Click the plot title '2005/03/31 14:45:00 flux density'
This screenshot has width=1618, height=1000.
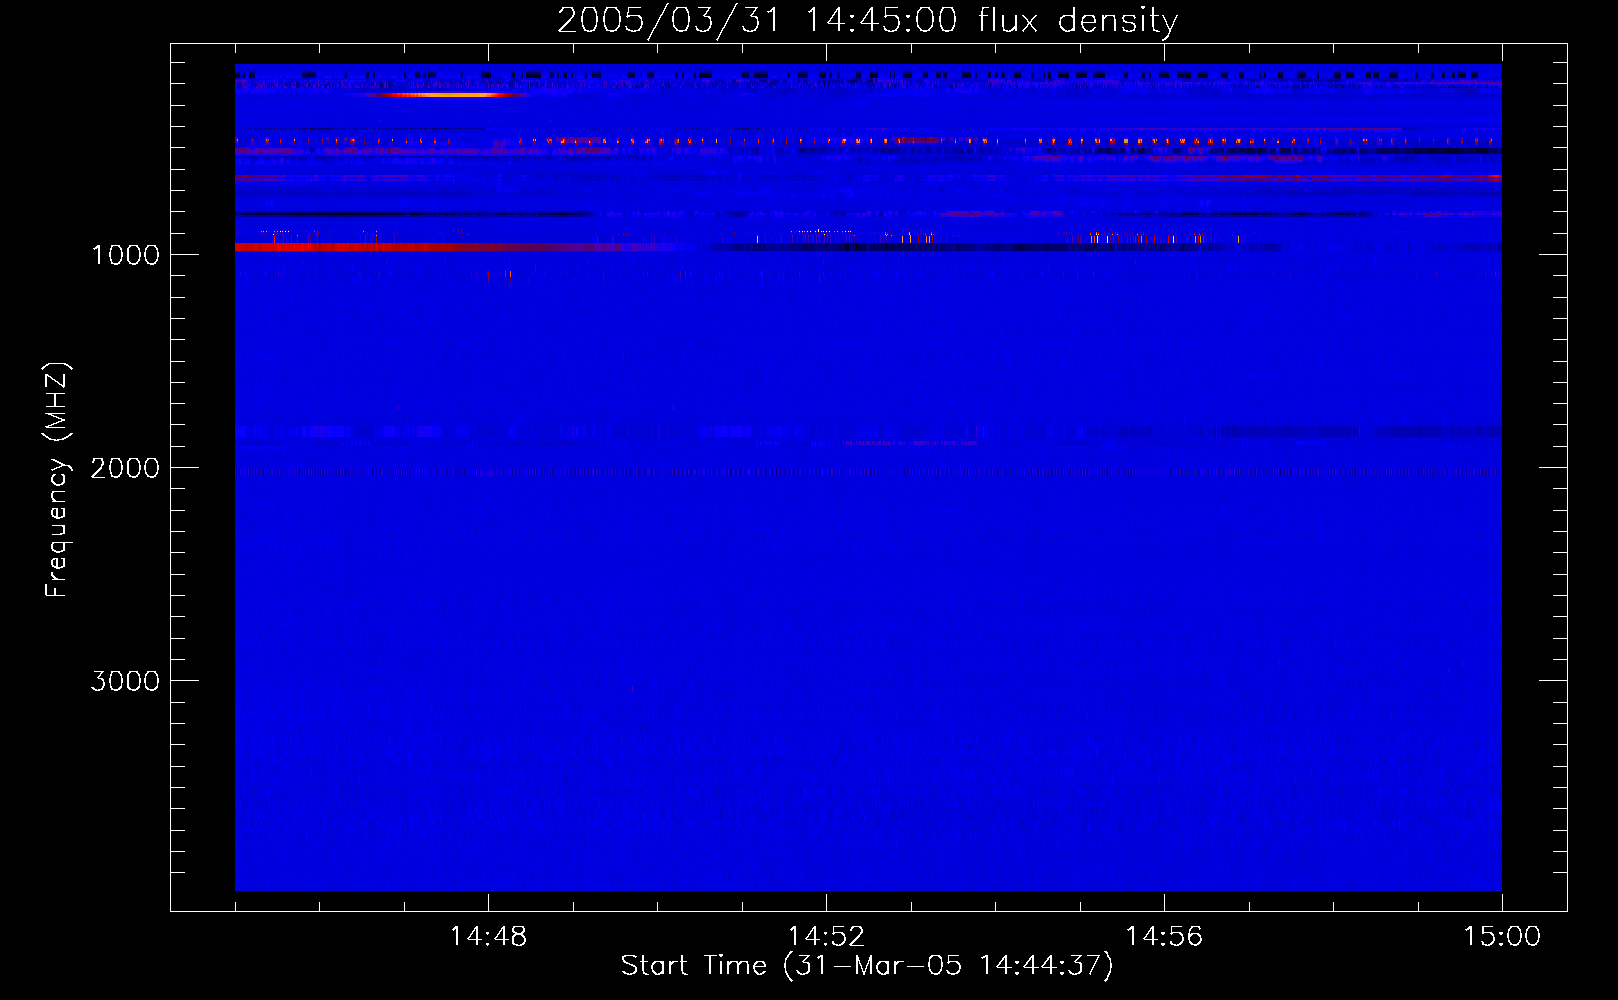coord(867,21)
